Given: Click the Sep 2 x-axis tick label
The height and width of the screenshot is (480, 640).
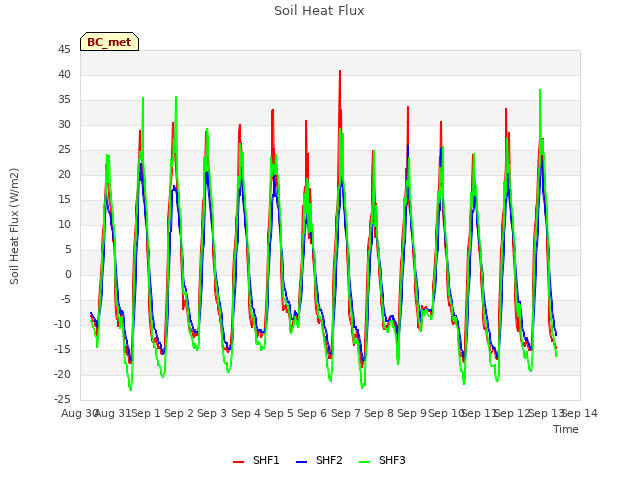Looking at the screenshot, I should coord(179,413).
